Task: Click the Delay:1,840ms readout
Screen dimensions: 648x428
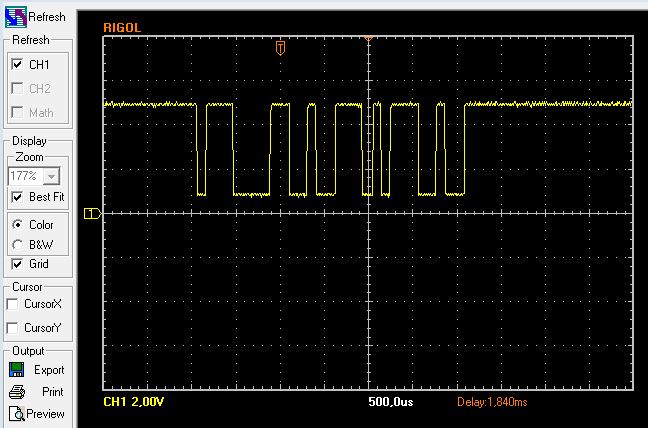Action: 492,402
